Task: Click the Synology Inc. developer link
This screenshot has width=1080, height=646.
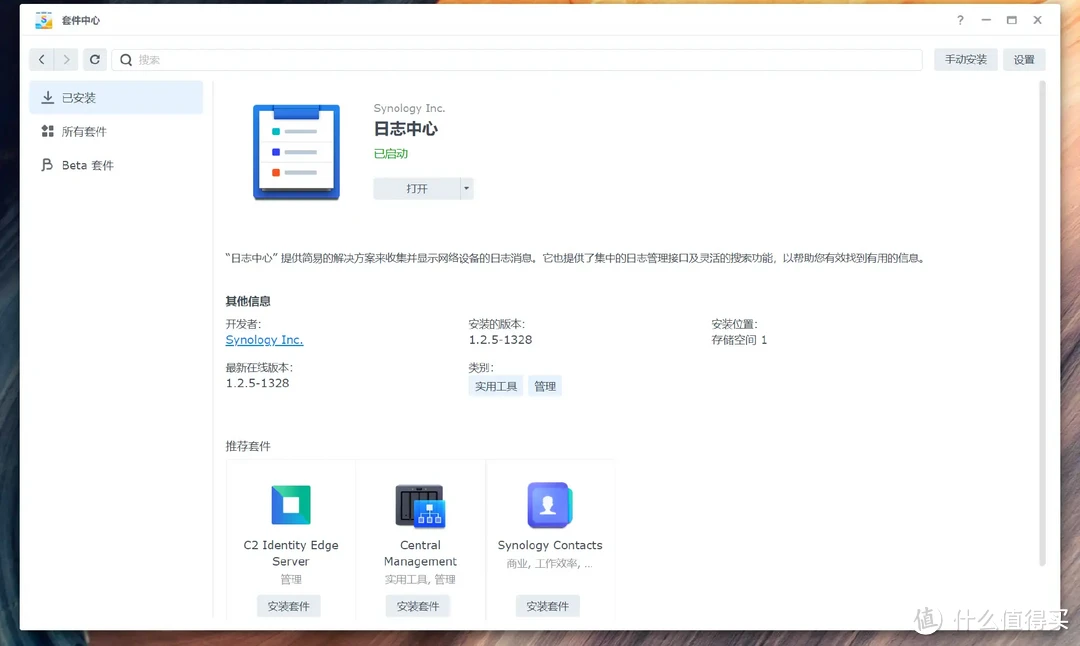Action: pyautogui.click(x=264, y=340)
